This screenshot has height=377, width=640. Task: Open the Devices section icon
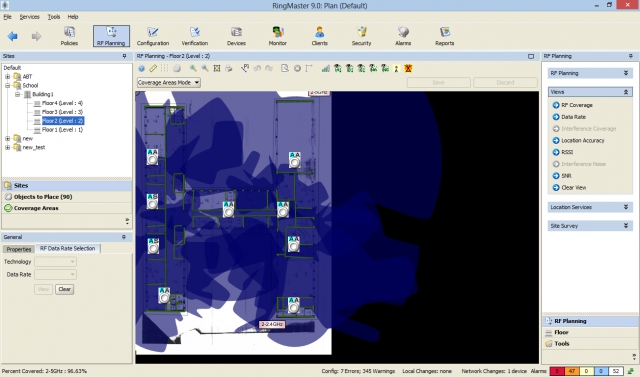click(236, 36)
